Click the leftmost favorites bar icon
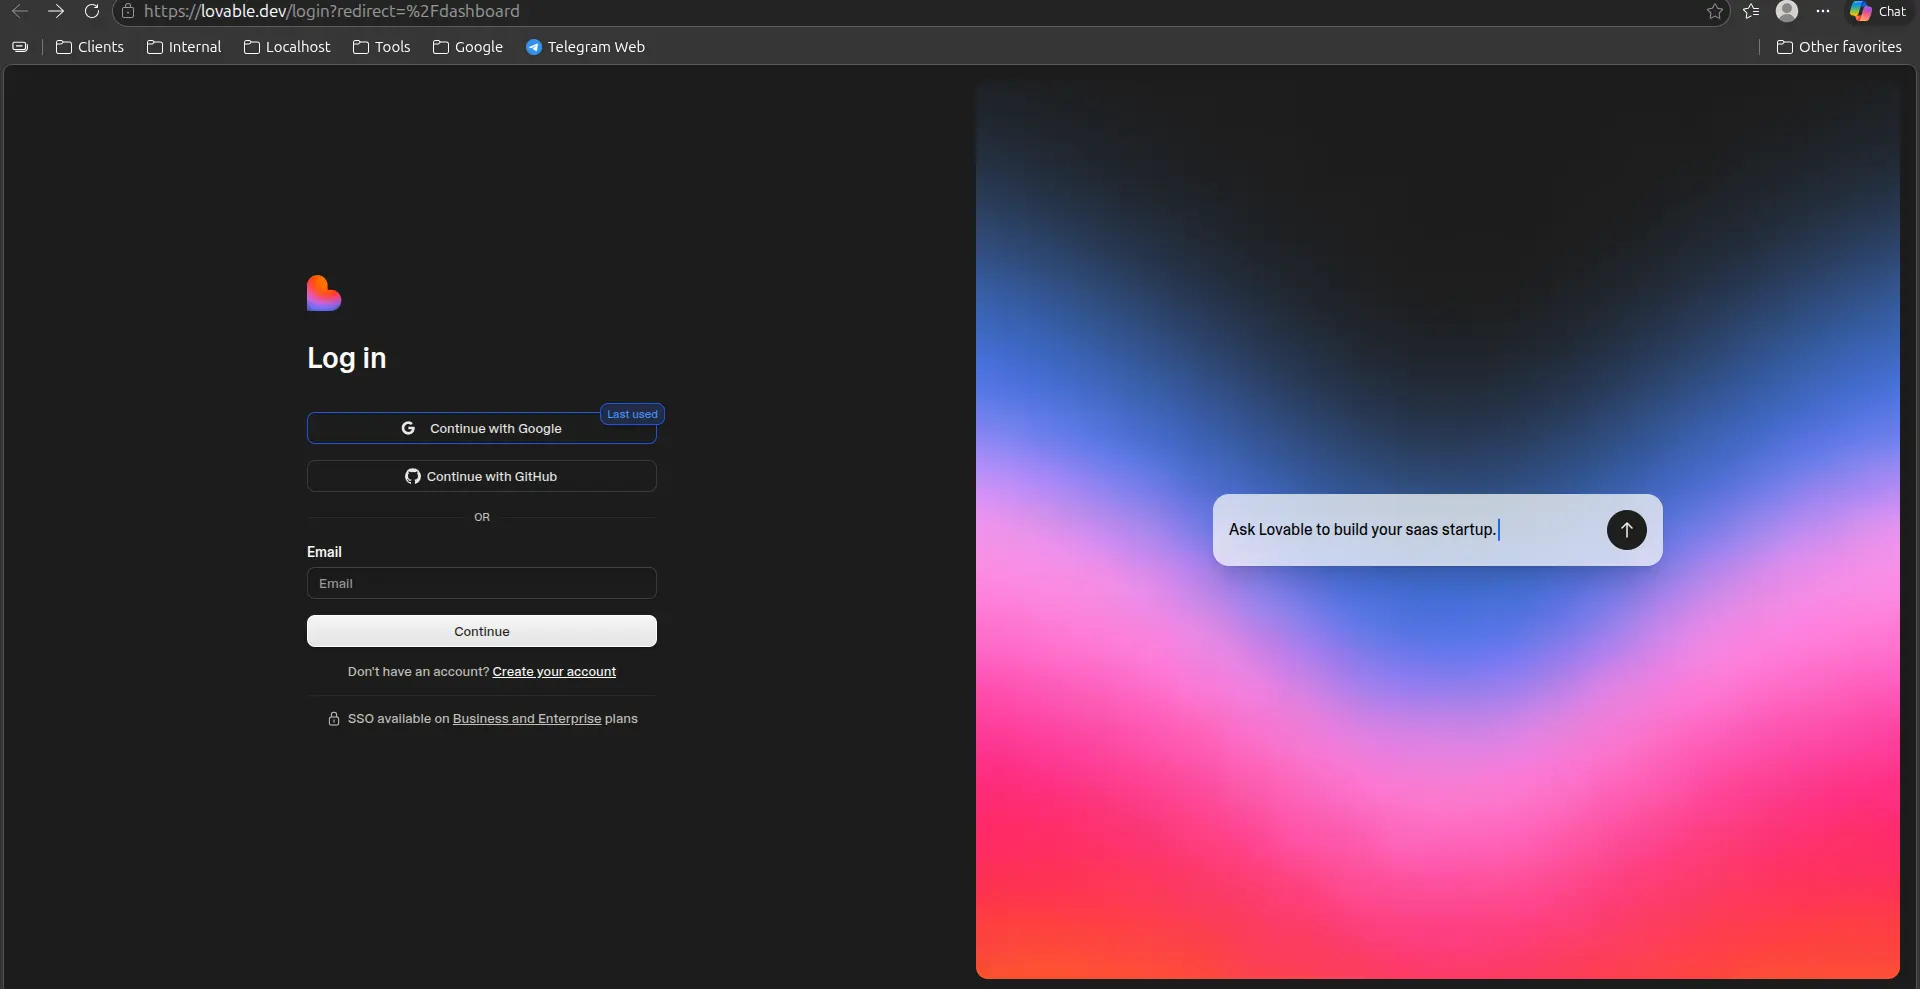 tap(20, 47)
